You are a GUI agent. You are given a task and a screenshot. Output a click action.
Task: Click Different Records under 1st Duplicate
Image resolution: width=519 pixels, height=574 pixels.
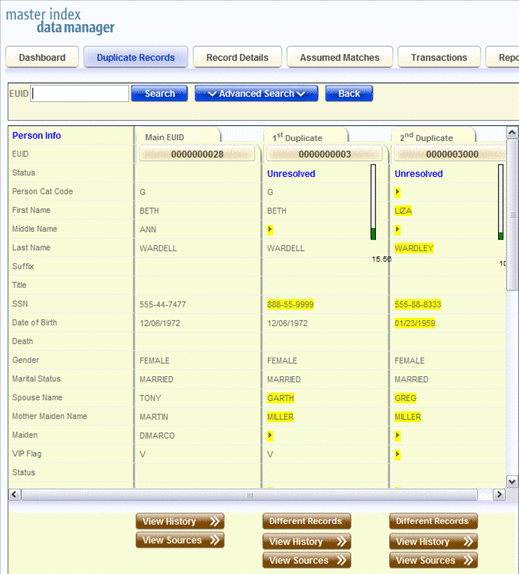click(x=307, y=521)
